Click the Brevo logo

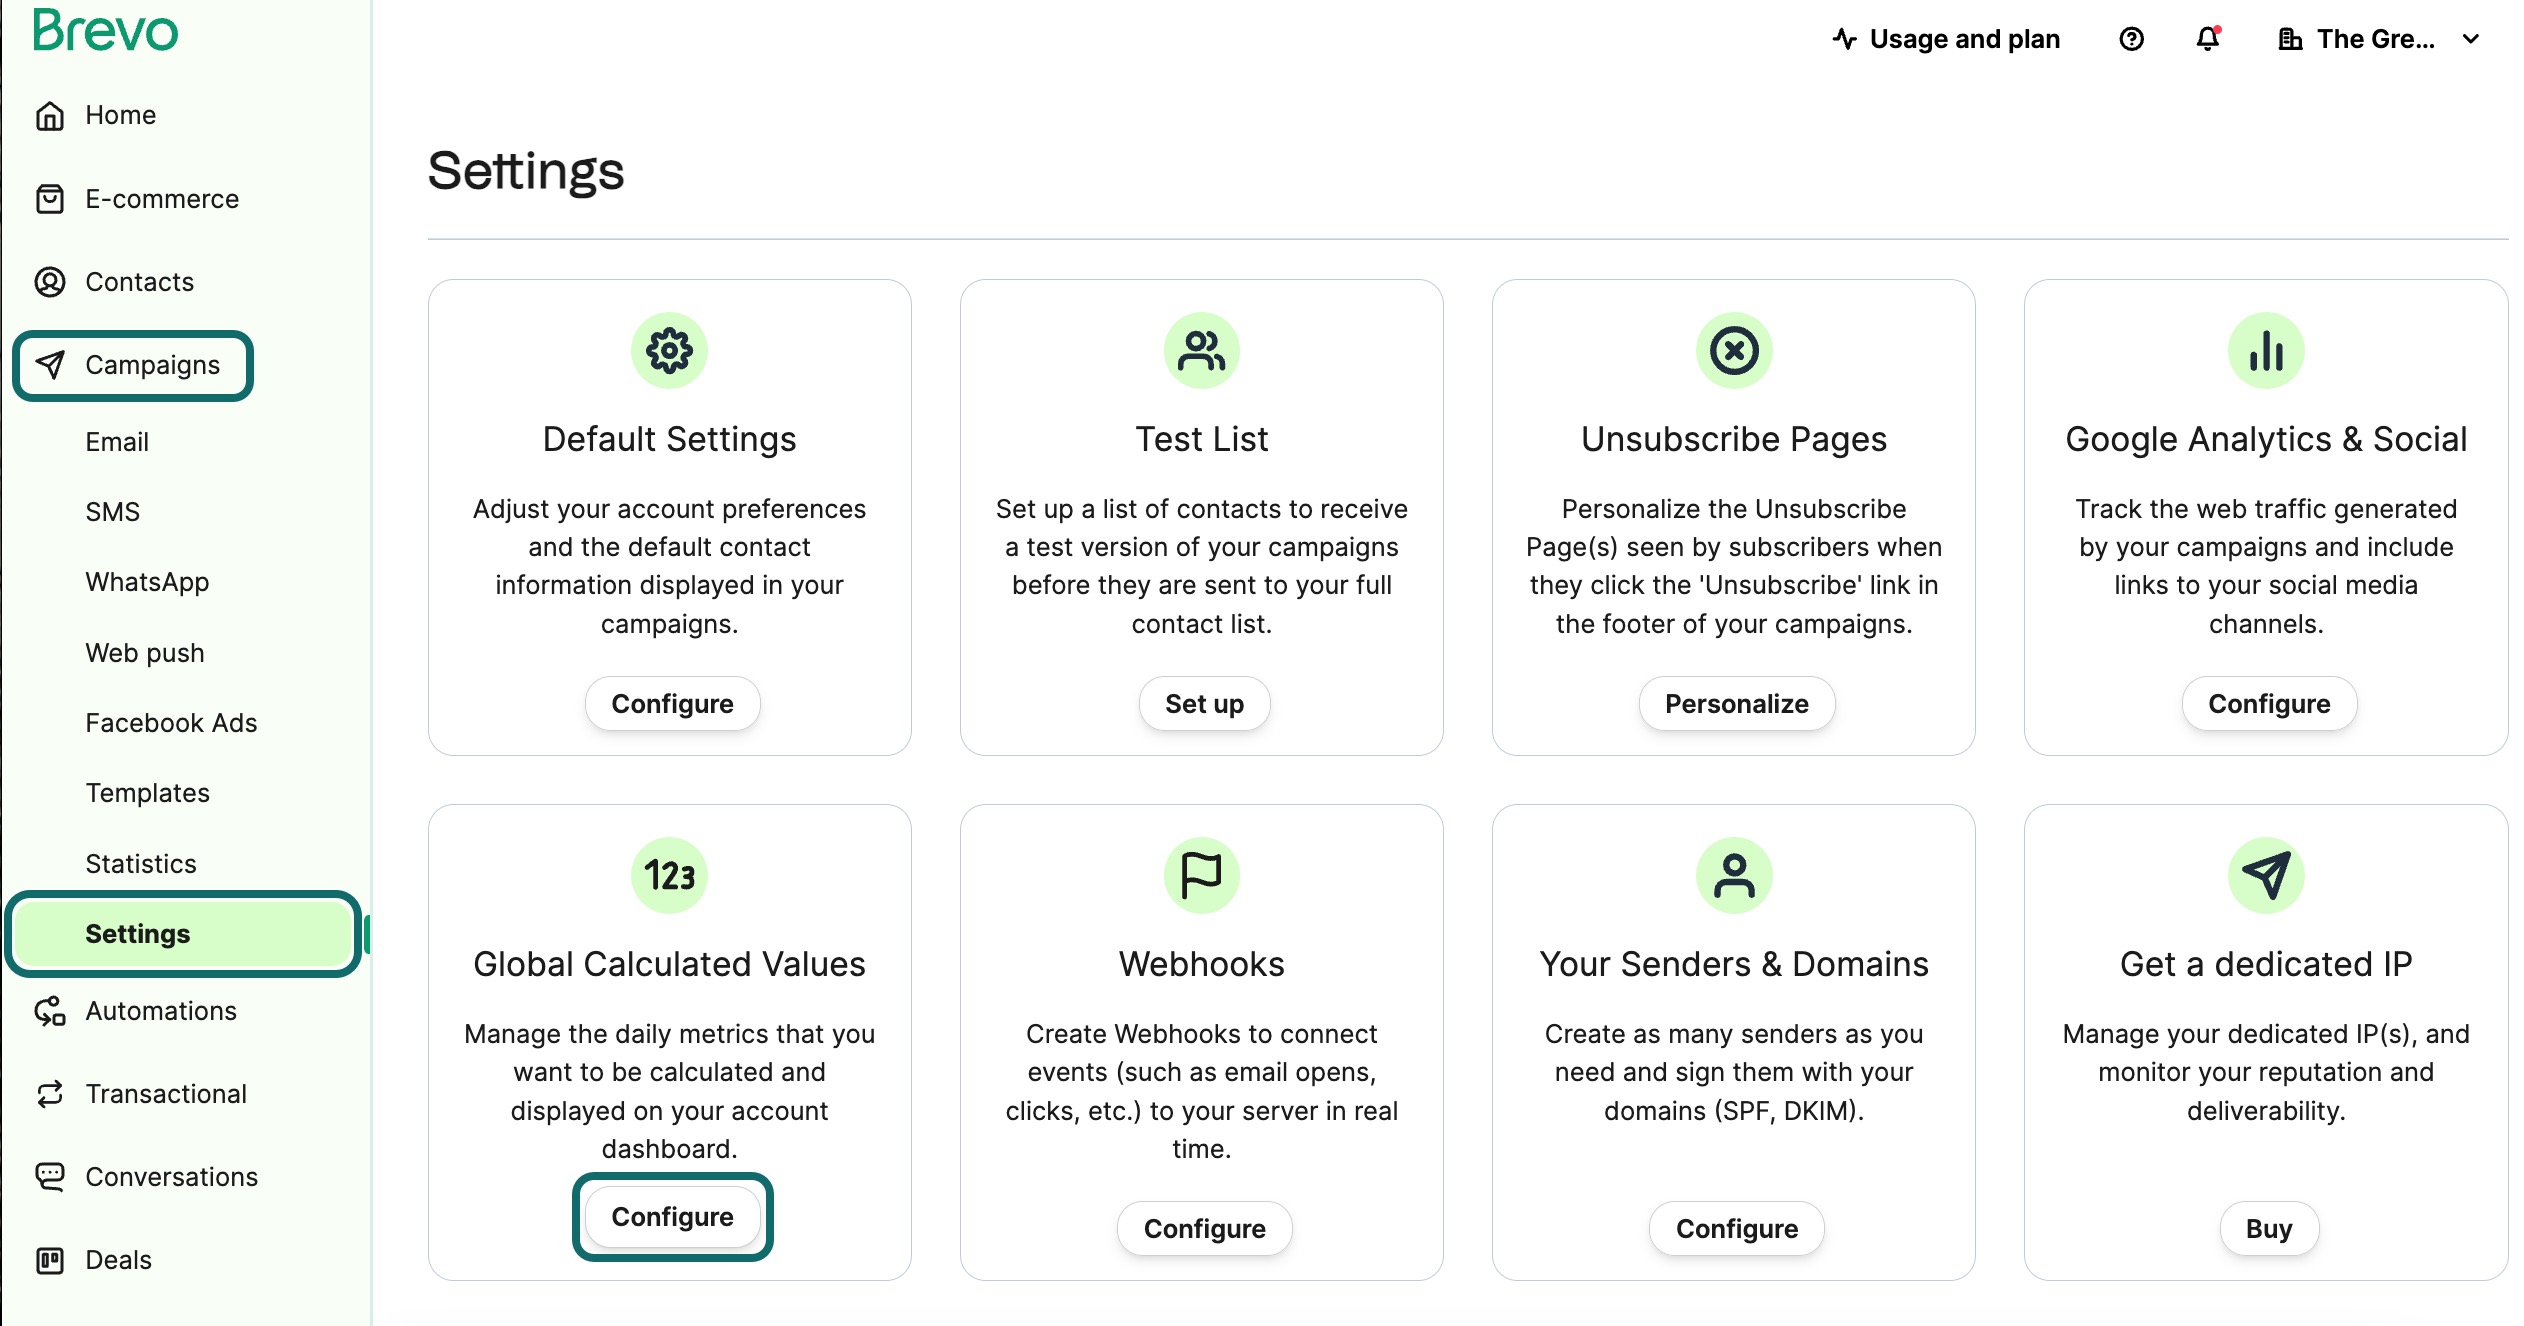tap(105, 31)
